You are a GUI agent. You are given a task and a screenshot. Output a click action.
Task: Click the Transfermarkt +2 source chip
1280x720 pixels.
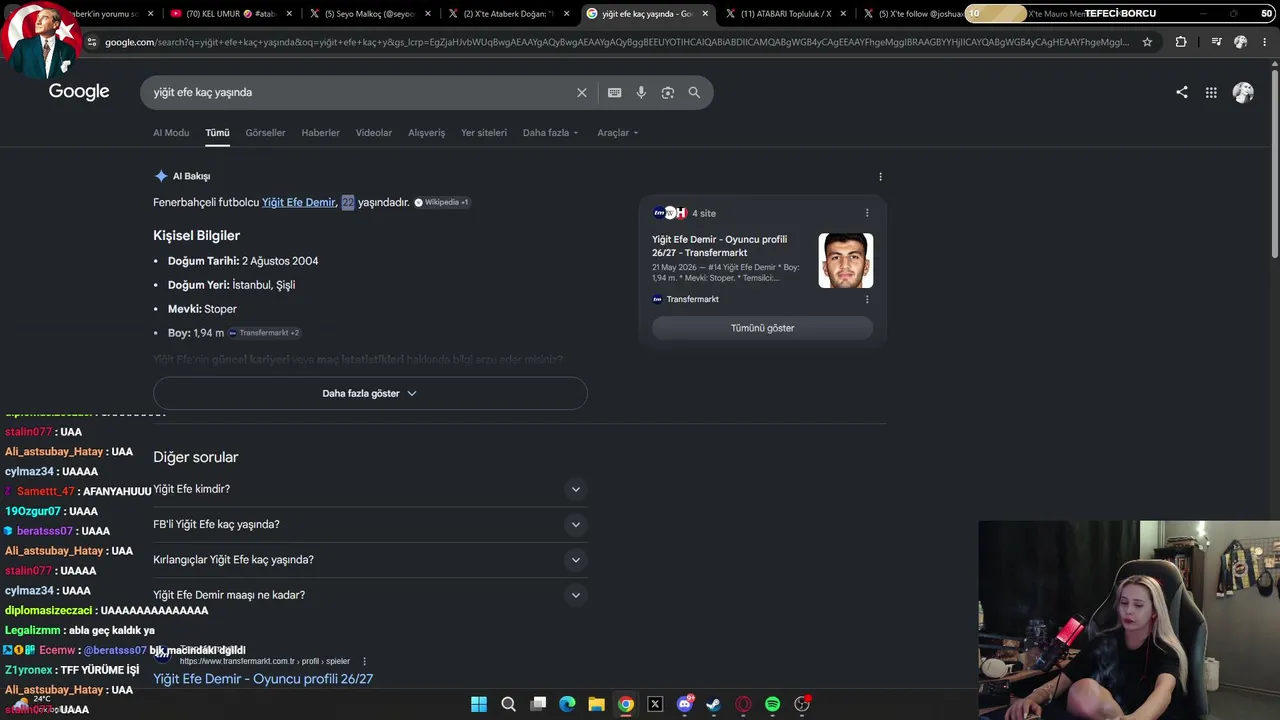click(265, 333)
